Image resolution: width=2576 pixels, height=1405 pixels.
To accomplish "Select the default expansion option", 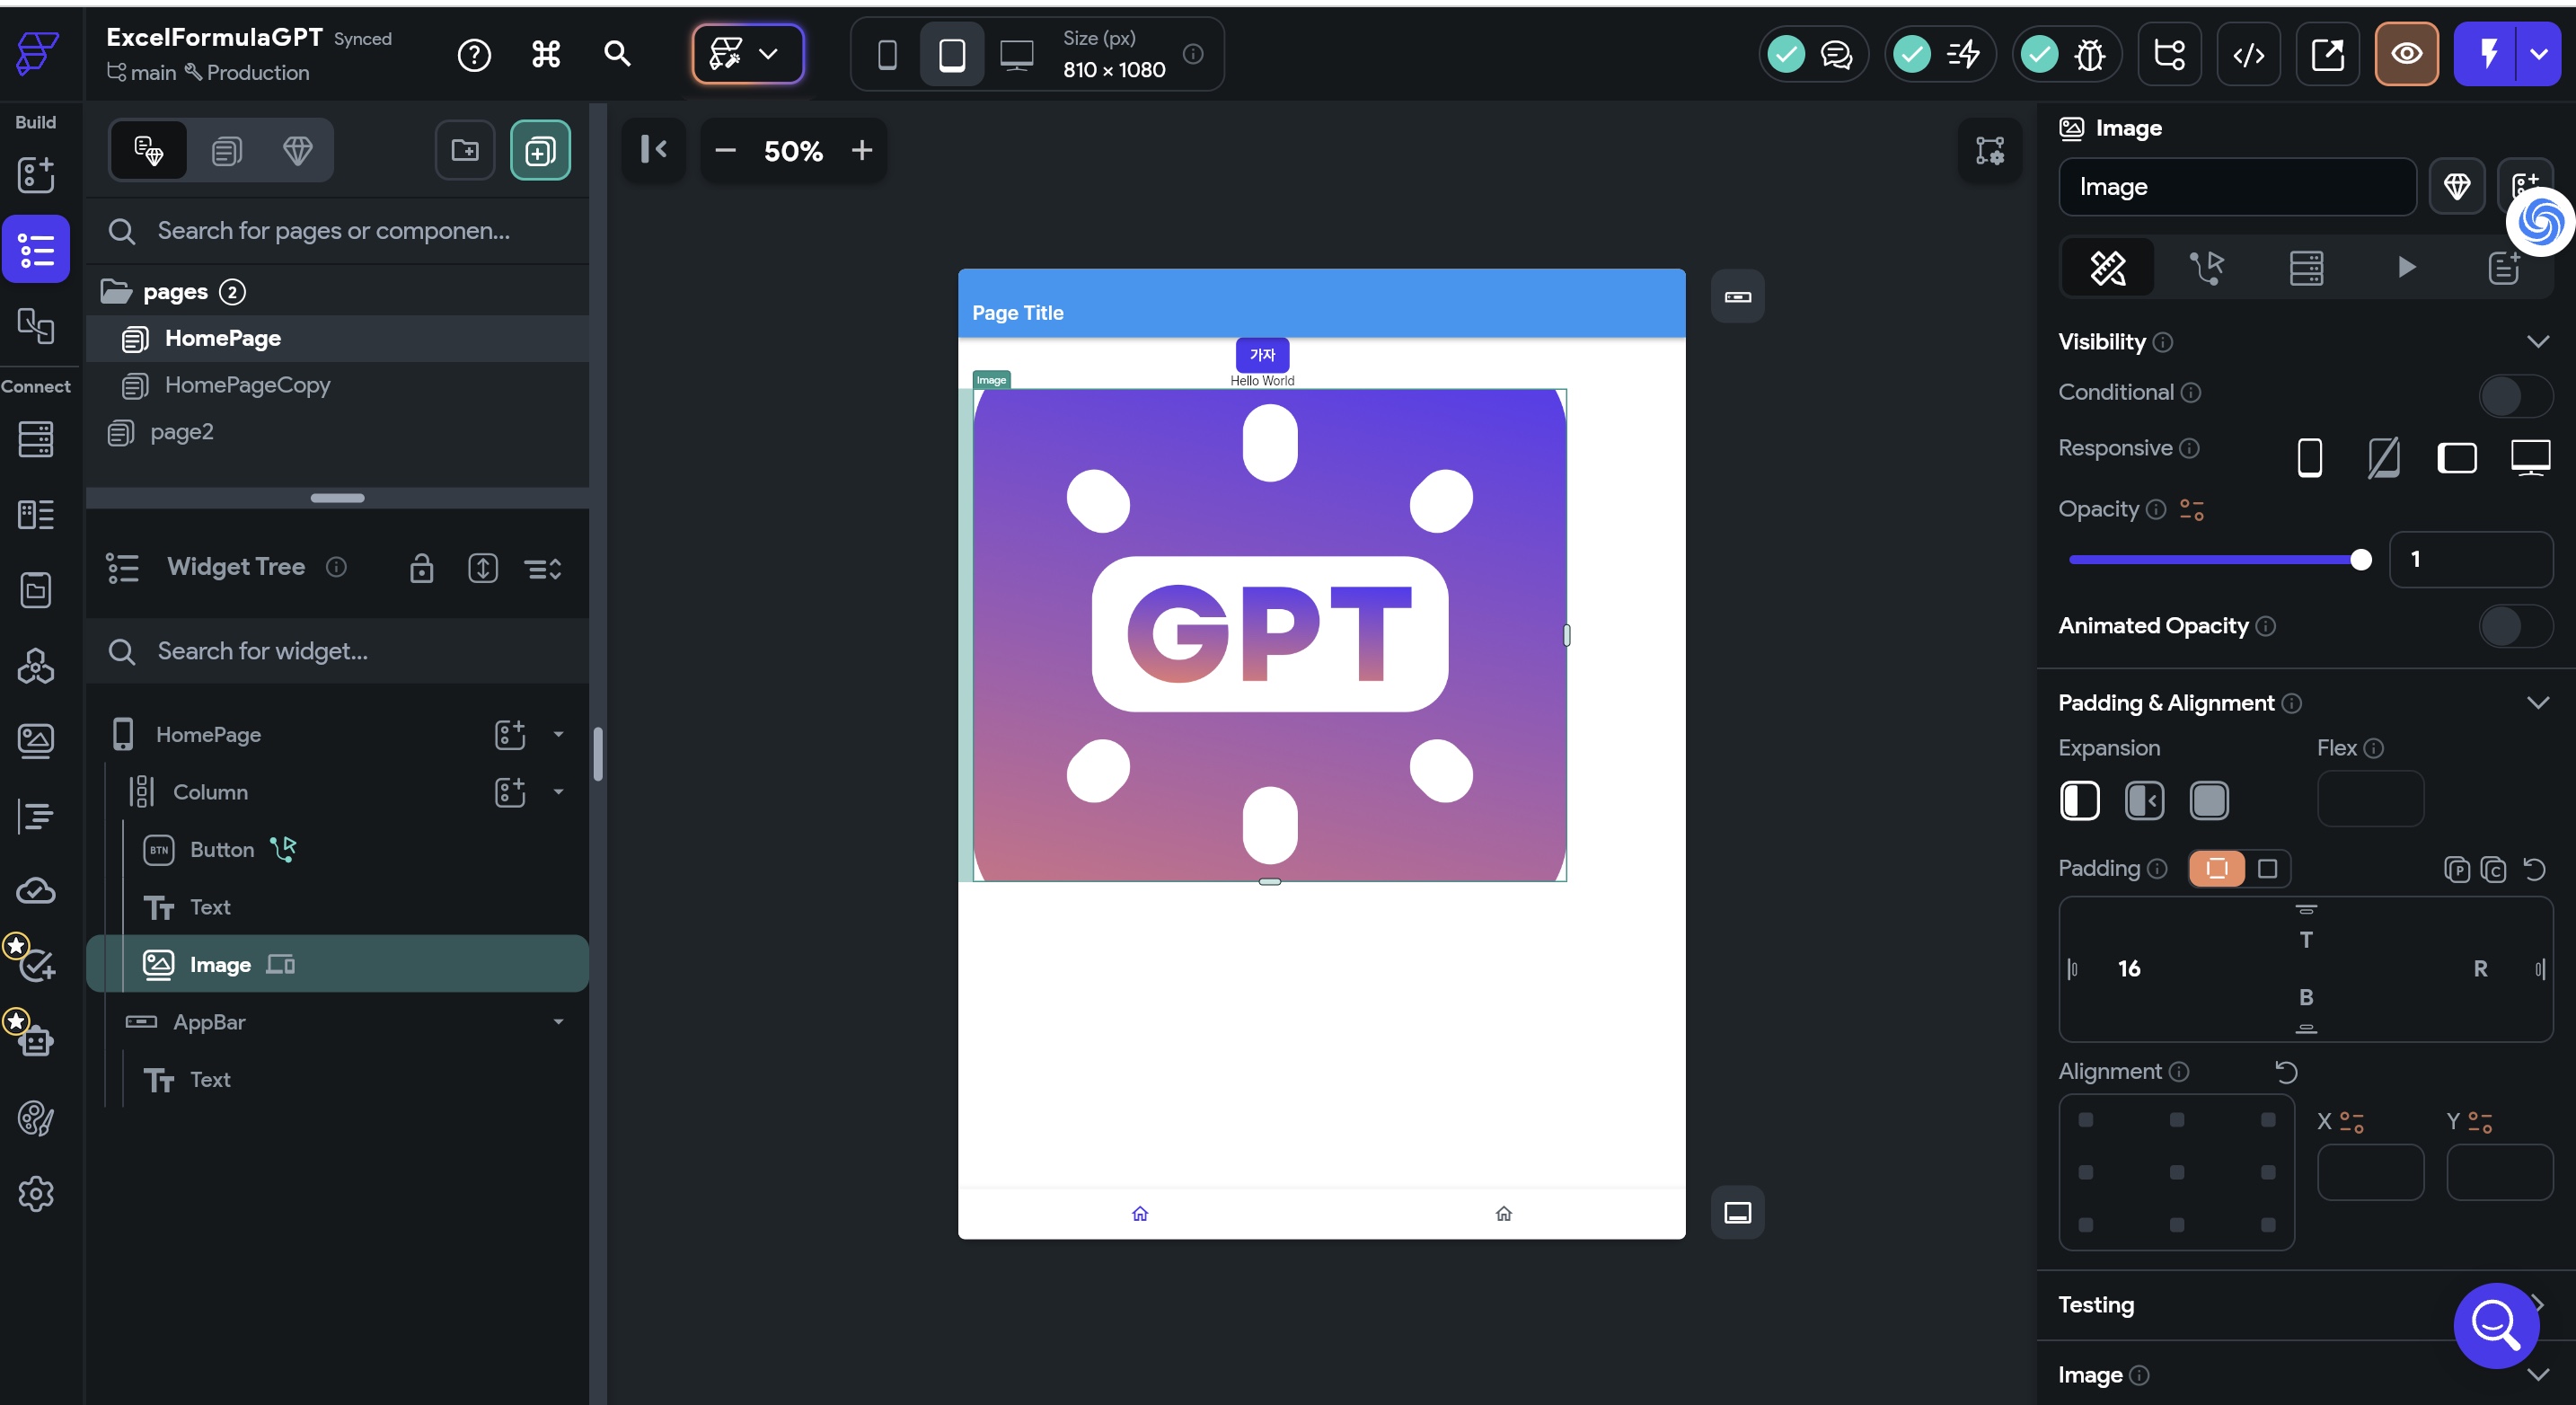I will tap(2080, 800).
